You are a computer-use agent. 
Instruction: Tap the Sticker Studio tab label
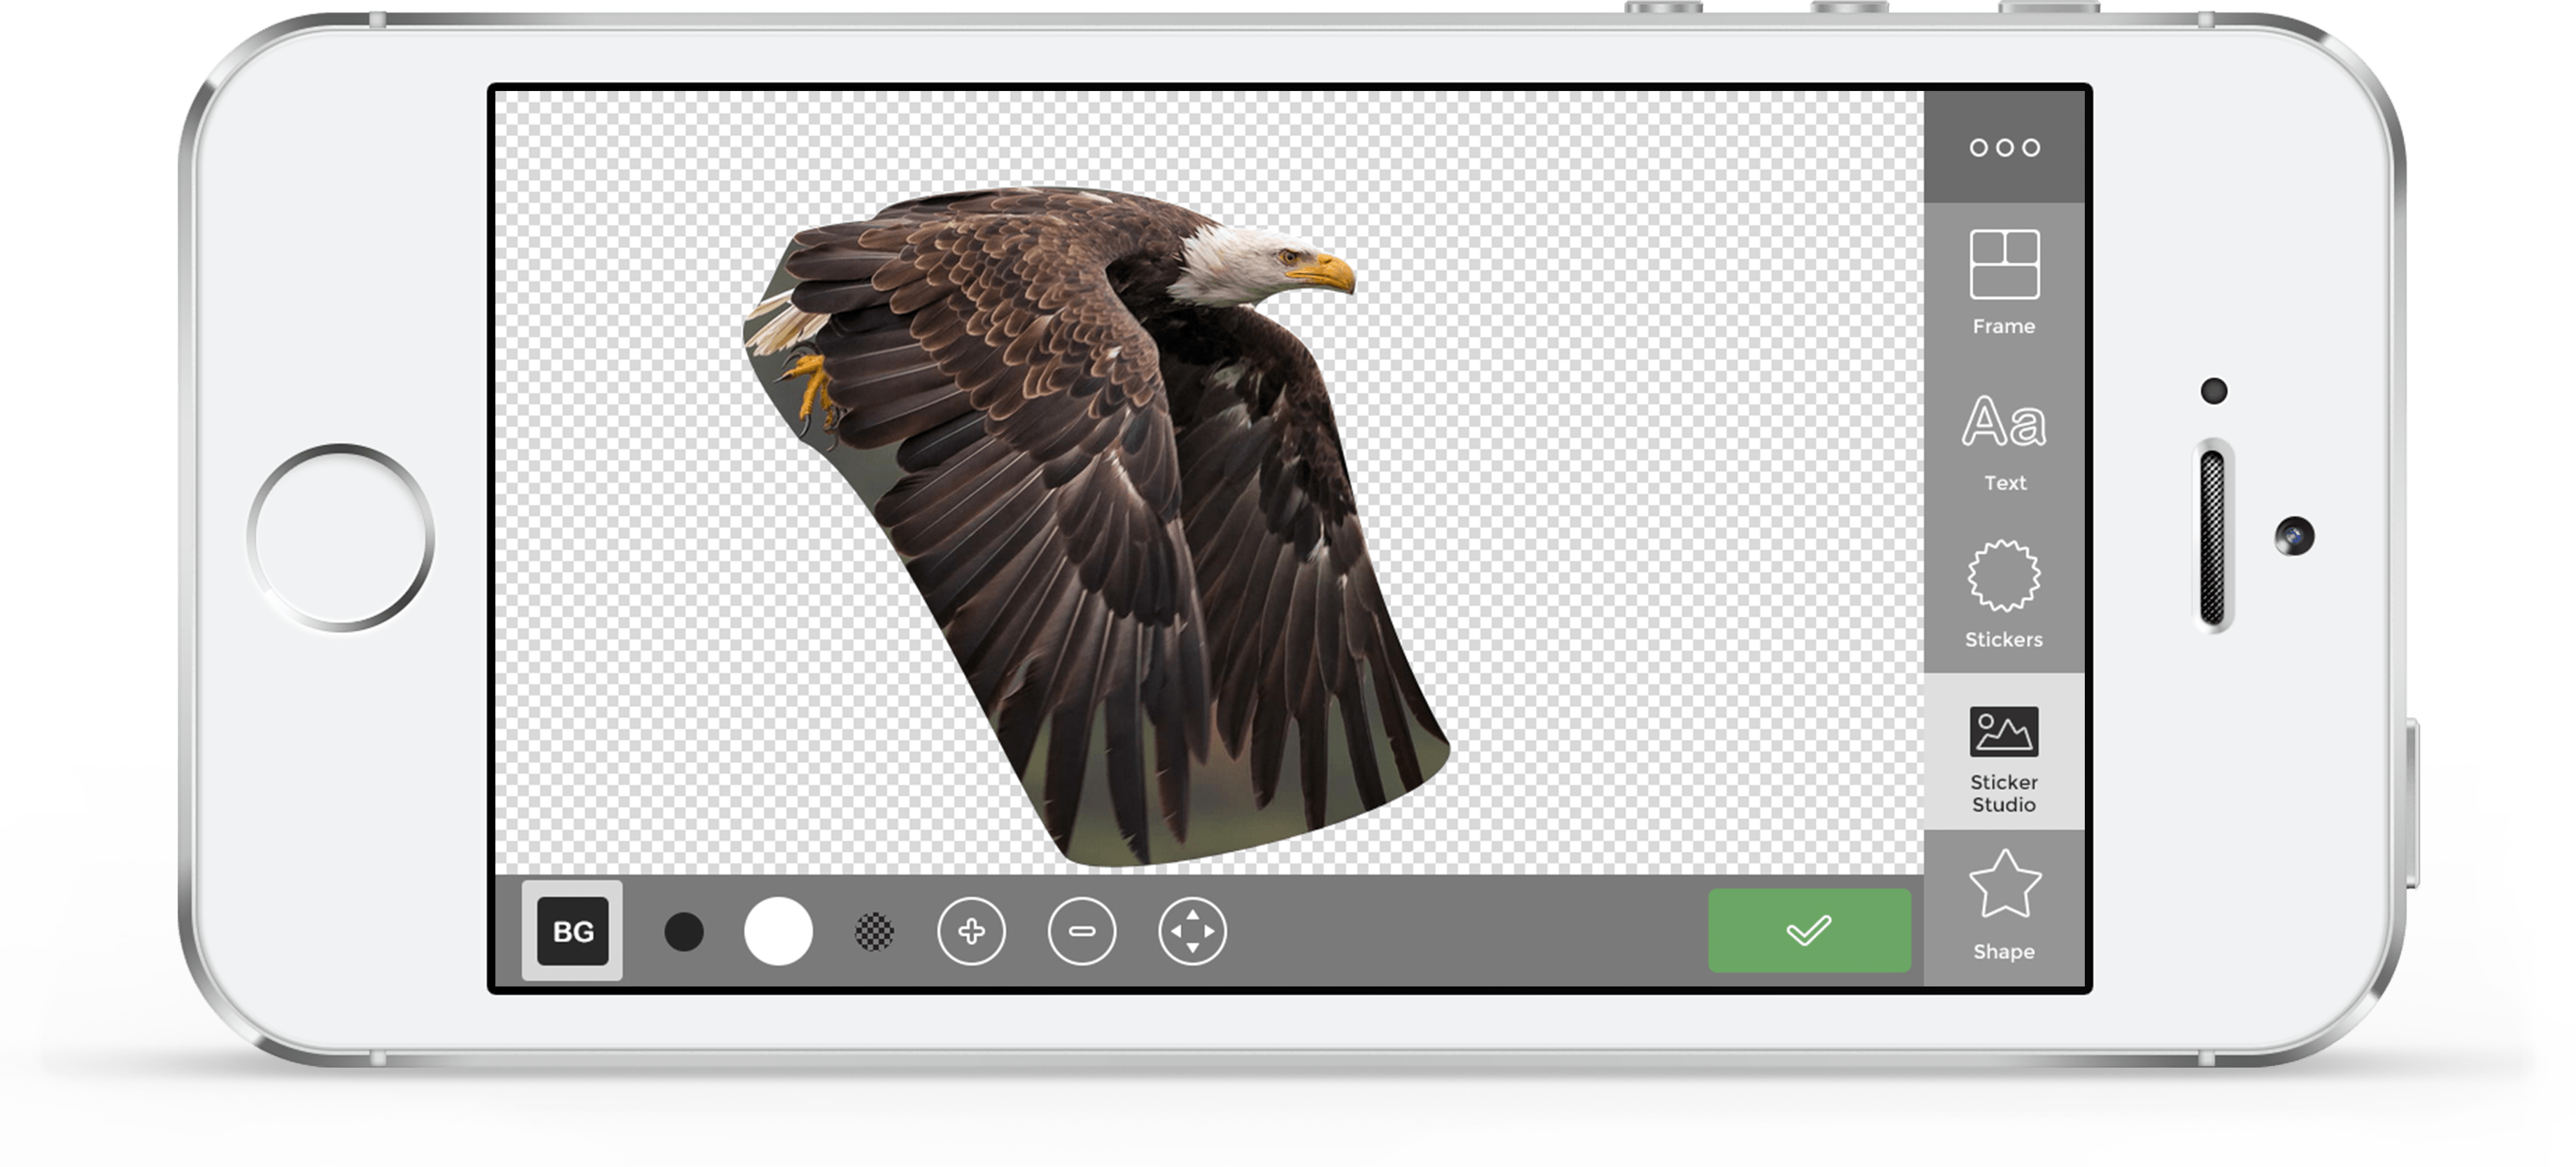pyautogui.click(x=2004, y=791)
